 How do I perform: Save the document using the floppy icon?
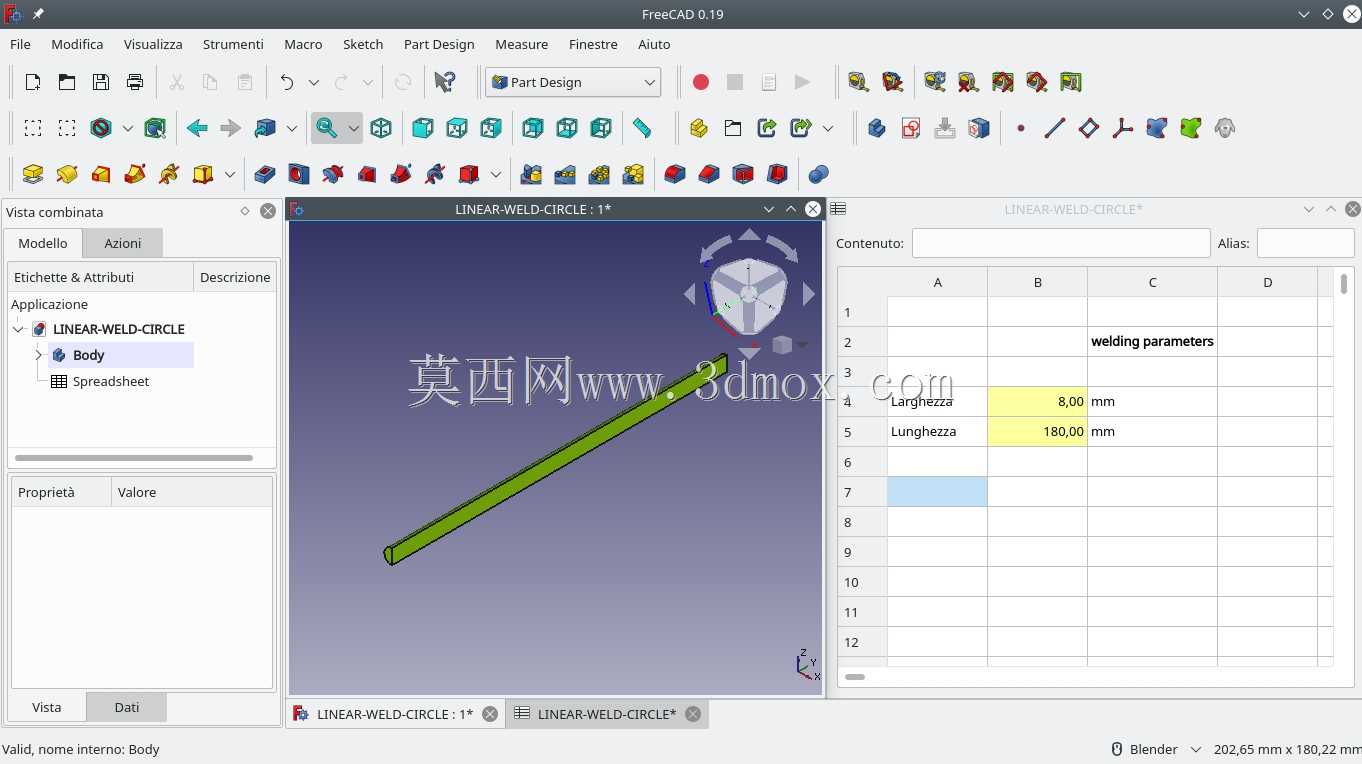click(x=101, y=82)
